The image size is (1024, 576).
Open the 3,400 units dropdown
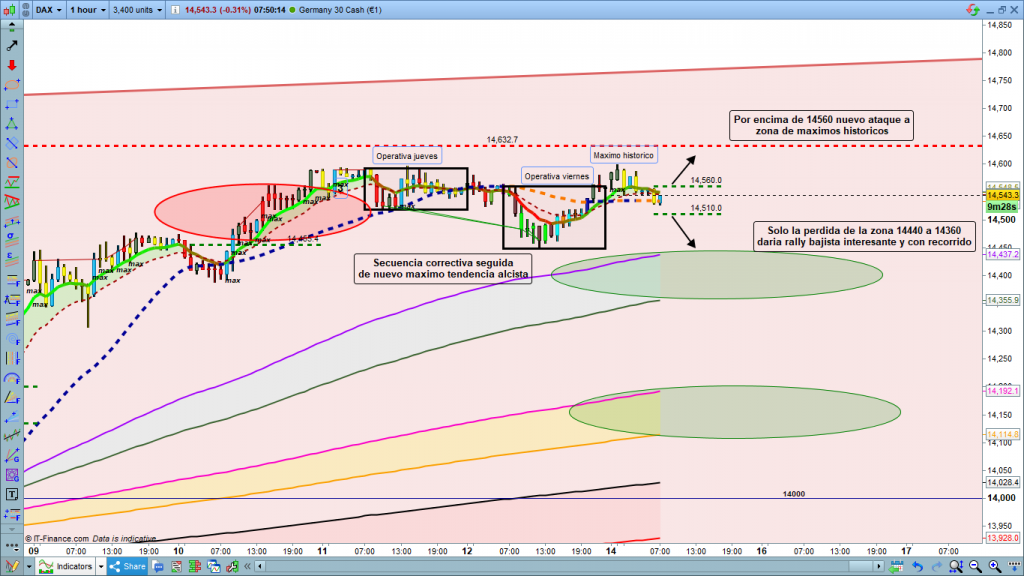[137, 10]
